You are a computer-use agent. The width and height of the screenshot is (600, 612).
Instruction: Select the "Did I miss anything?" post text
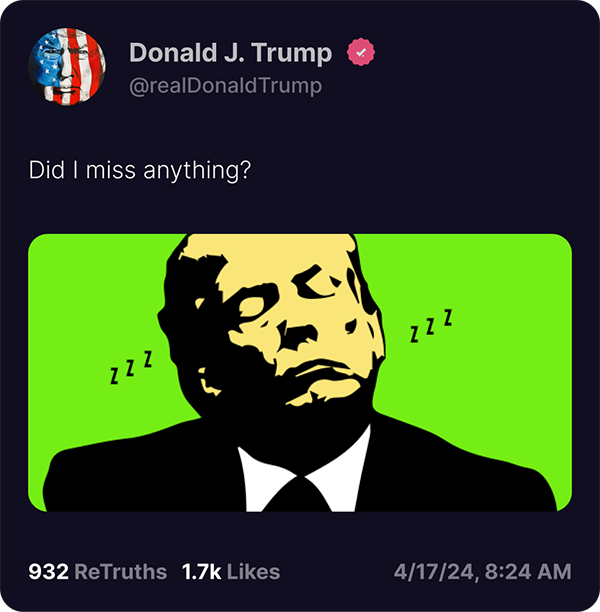pos(140,171)
